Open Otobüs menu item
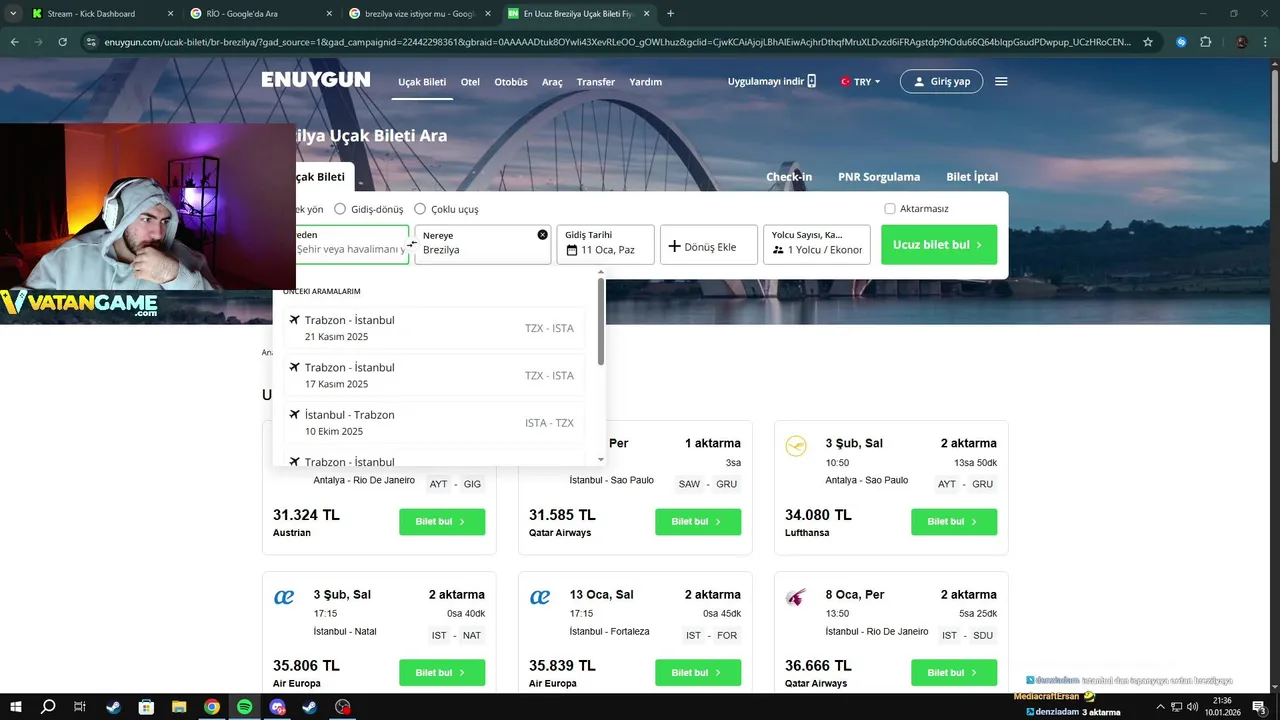The image size is (1280, 720). [511, 82]
